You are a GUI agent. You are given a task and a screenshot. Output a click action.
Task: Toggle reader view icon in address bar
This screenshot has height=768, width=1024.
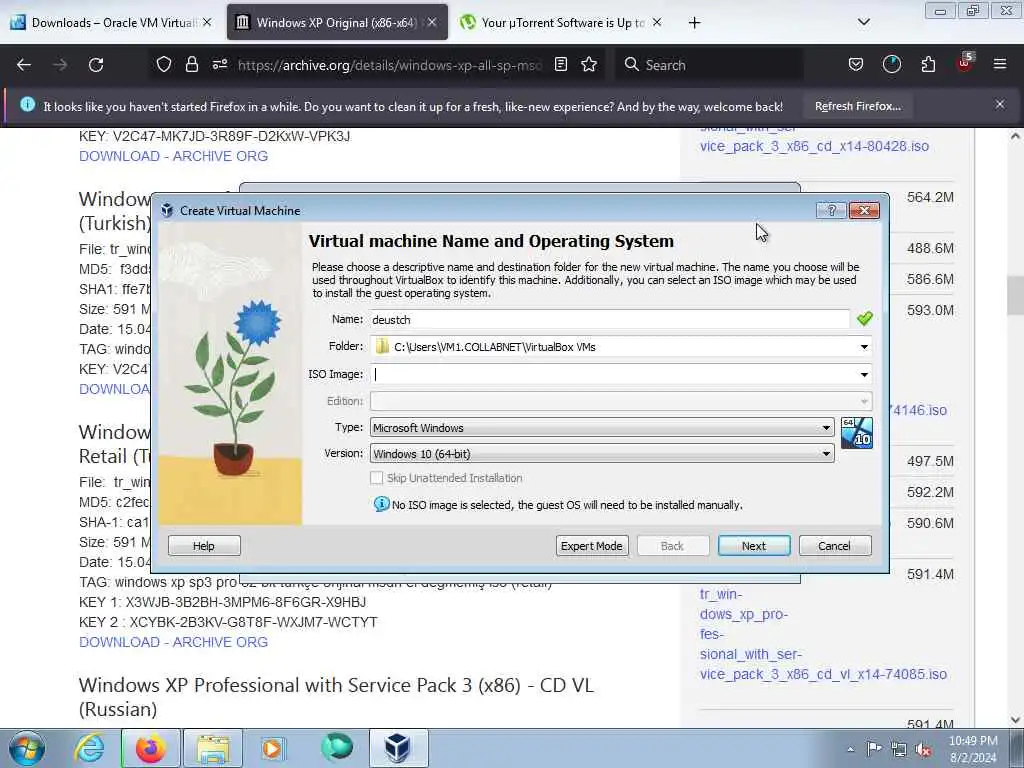tap(560, 65)
